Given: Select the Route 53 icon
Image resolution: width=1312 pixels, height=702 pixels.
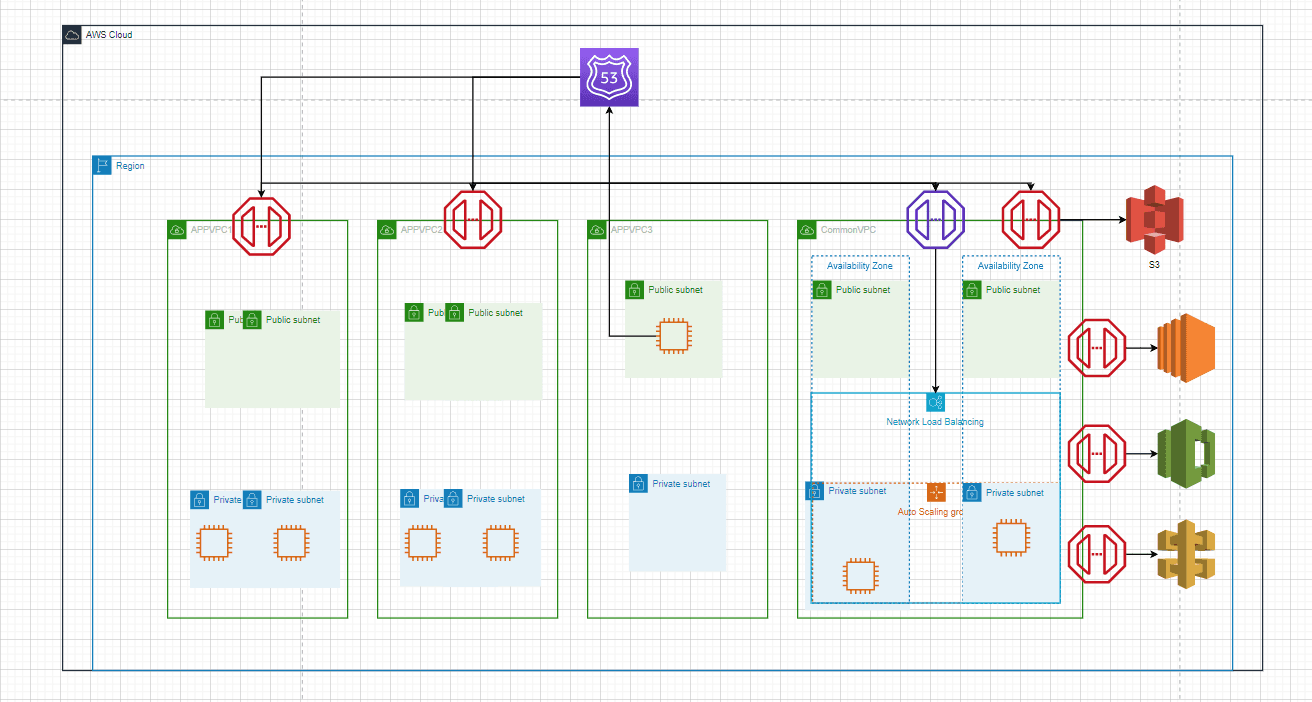Looking at the screenshot, I should click(x=609, y=77).
